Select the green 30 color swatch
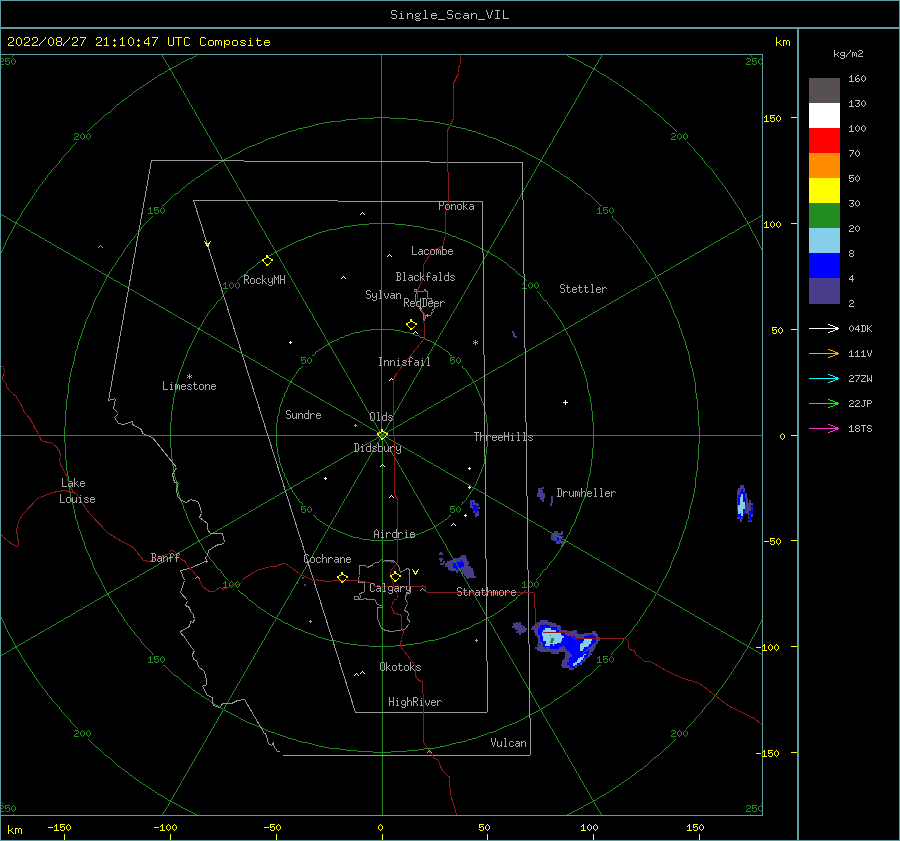 (824, 216)
